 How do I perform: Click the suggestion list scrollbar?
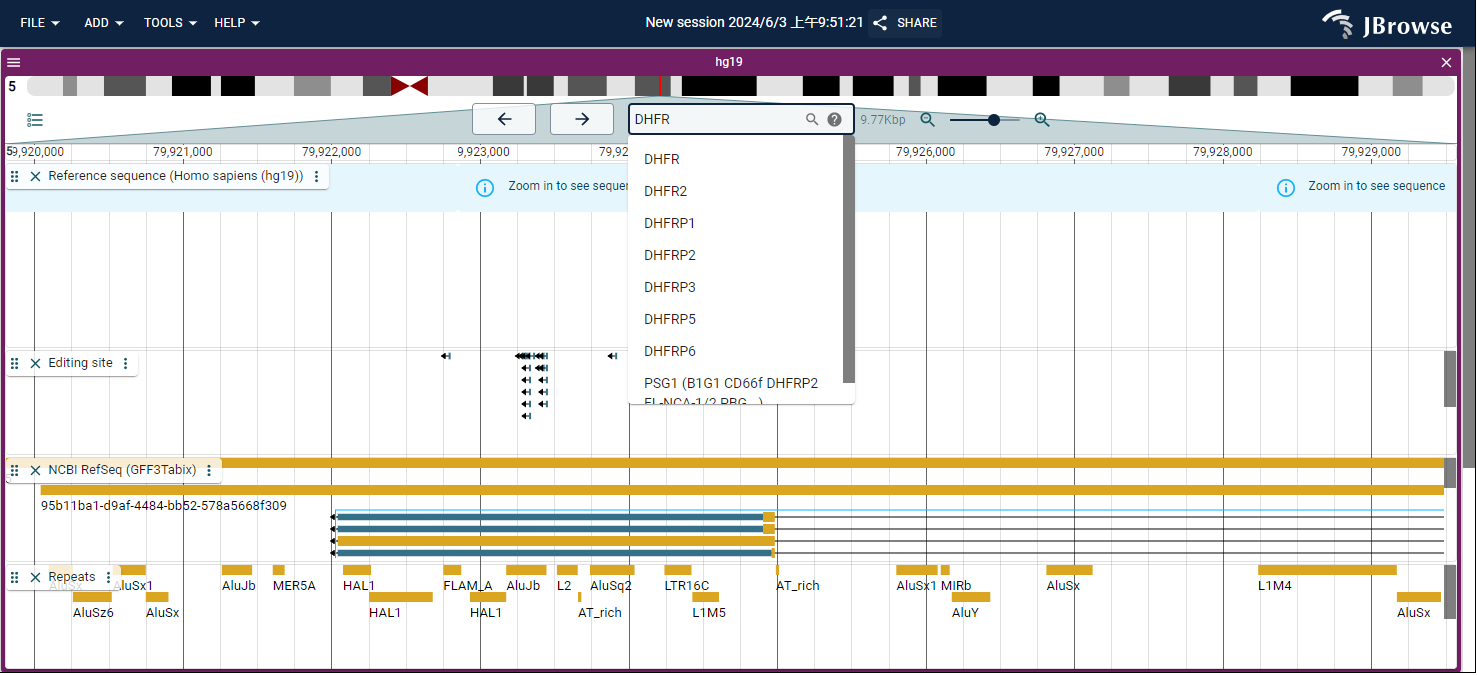pyautogui.click(x=849, y=258)
